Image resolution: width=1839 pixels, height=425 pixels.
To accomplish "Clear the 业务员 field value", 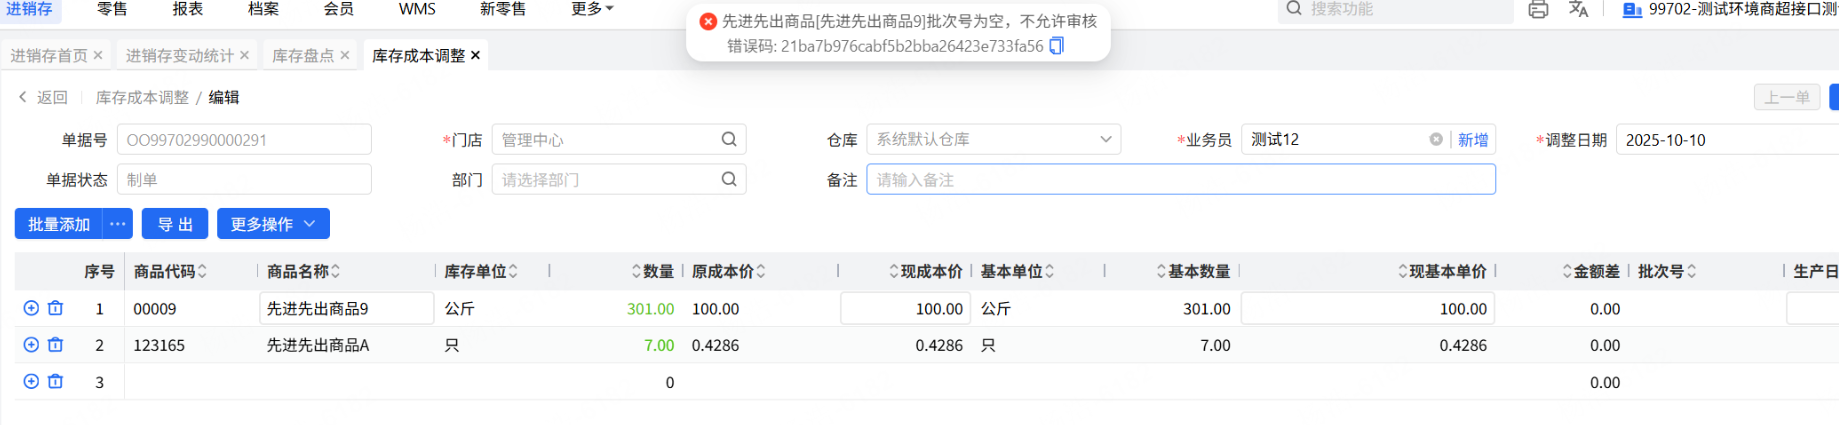I will pyautogui.click(x=1436, y=140).
